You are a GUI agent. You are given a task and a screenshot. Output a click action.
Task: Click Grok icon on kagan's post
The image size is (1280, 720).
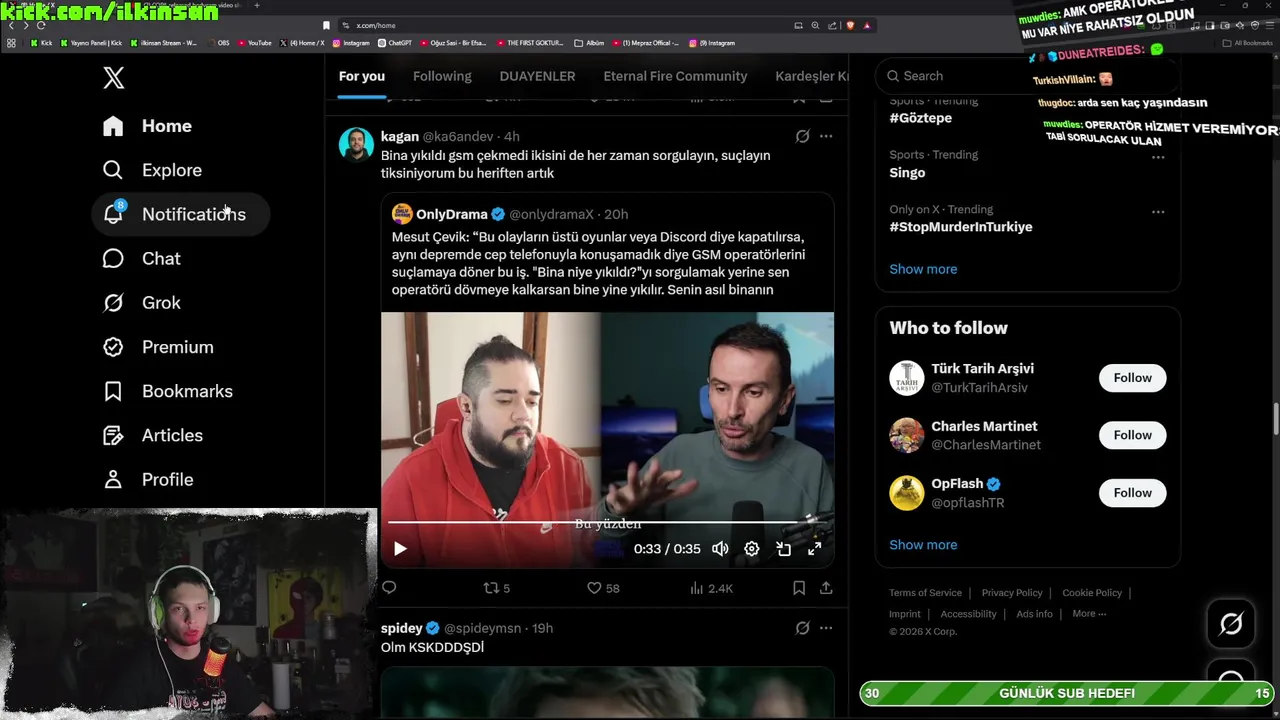802,136
